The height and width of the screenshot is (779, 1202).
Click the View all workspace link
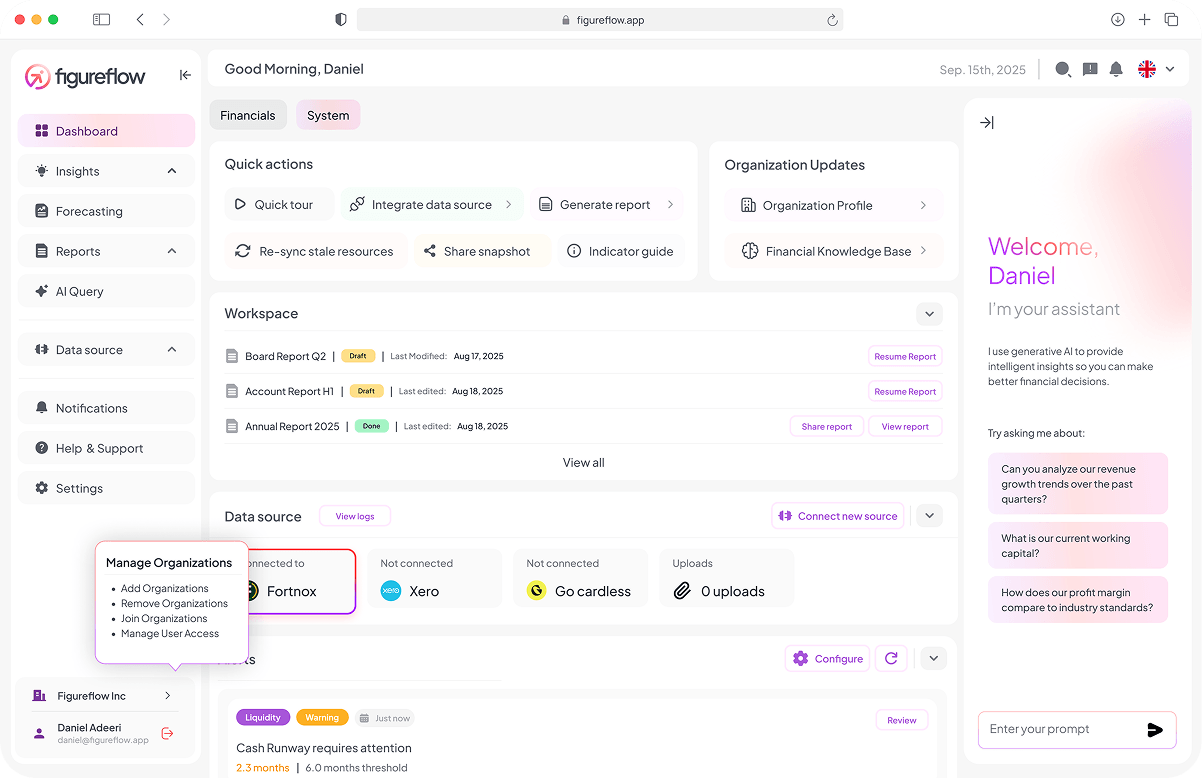coord(583,462)
